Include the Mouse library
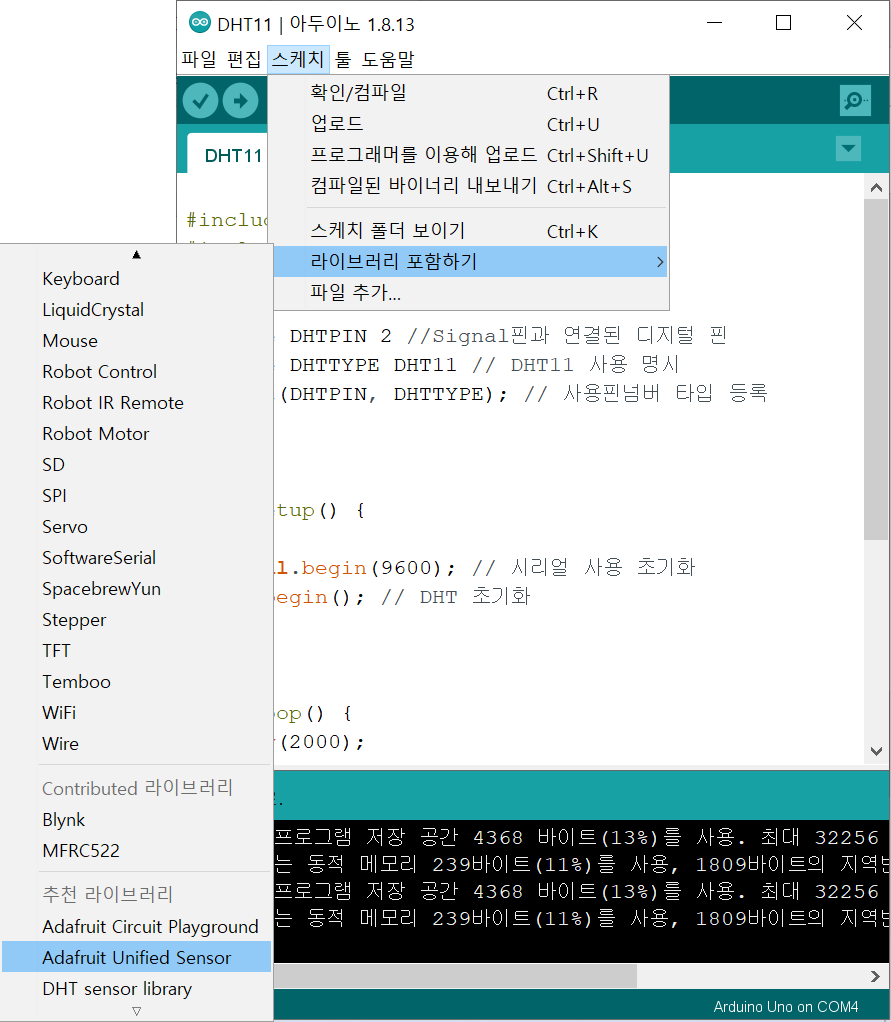The height and width of the screenshot is (1022, 891). 137,341
